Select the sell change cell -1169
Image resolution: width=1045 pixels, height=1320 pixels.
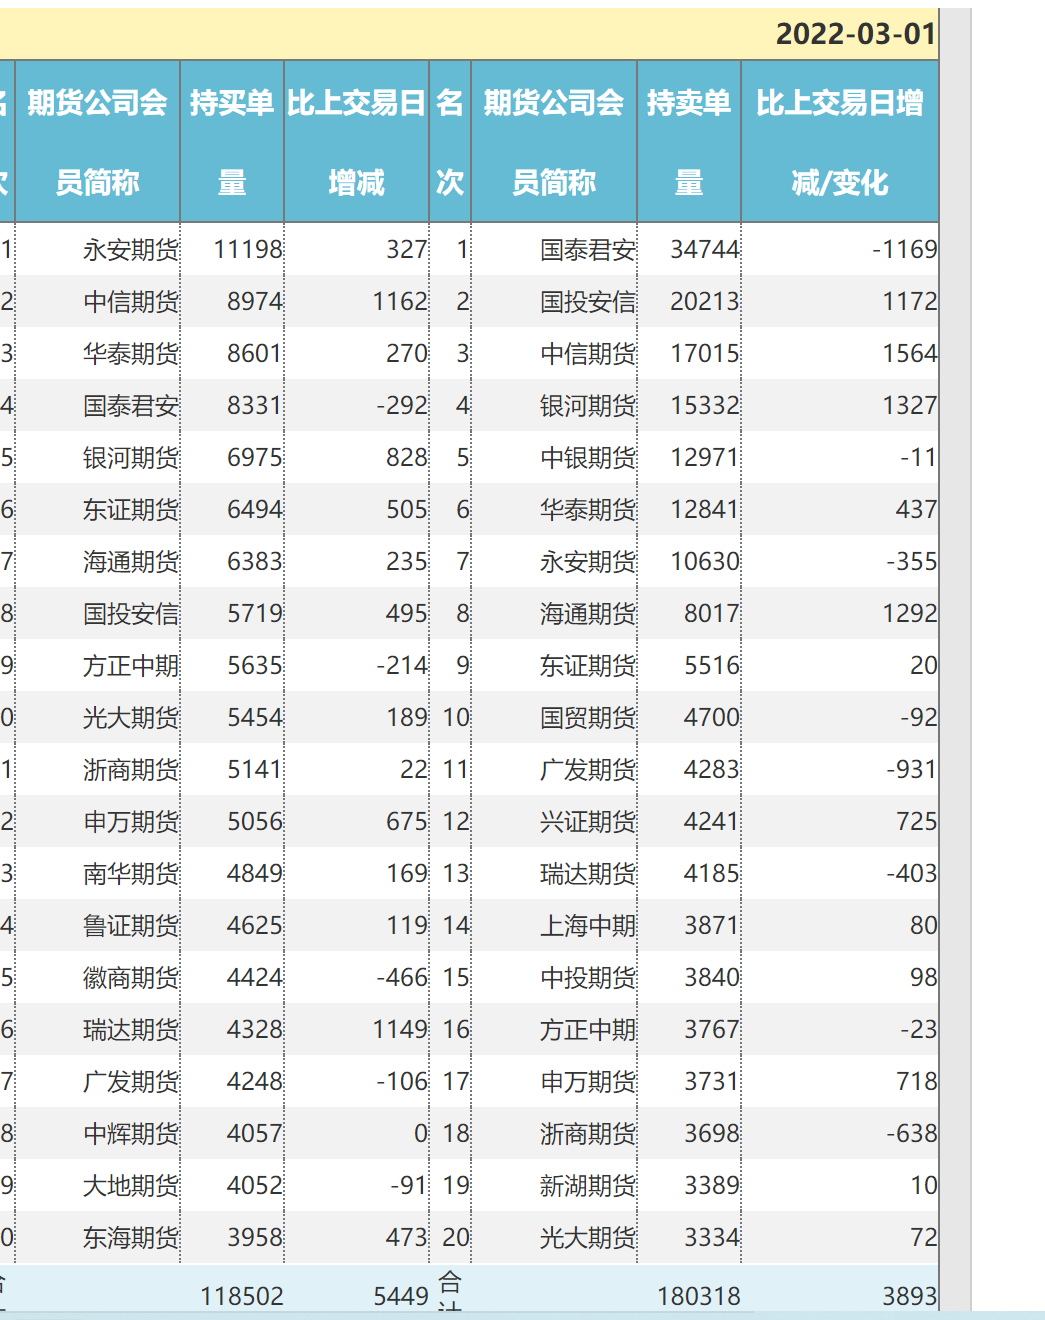click(840, 249)
